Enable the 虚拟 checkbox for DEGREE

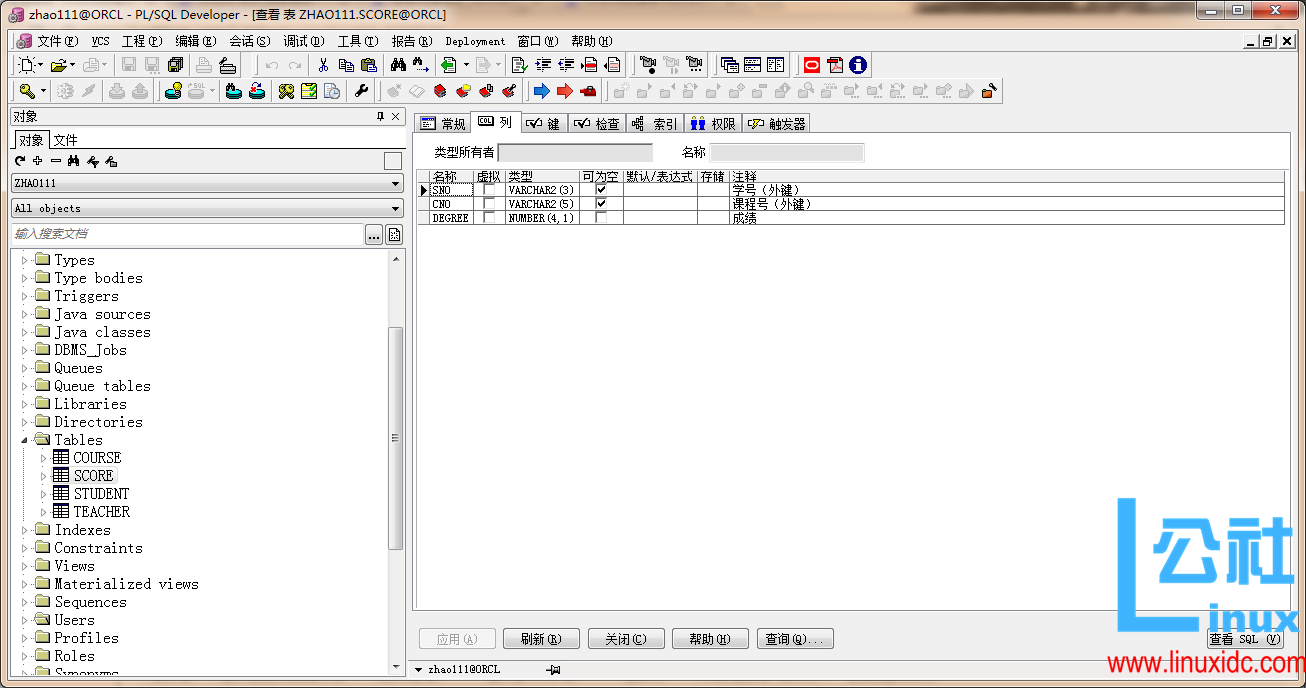click(x=488, y=217)
